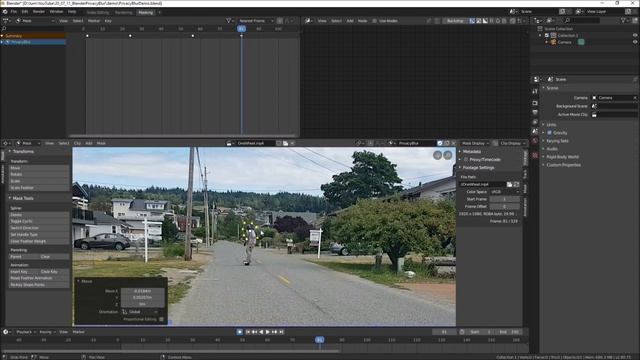Open the Mask Display dropdown
Image resolution: width=640 pixels, height=360 pixels.
point(475,144)
